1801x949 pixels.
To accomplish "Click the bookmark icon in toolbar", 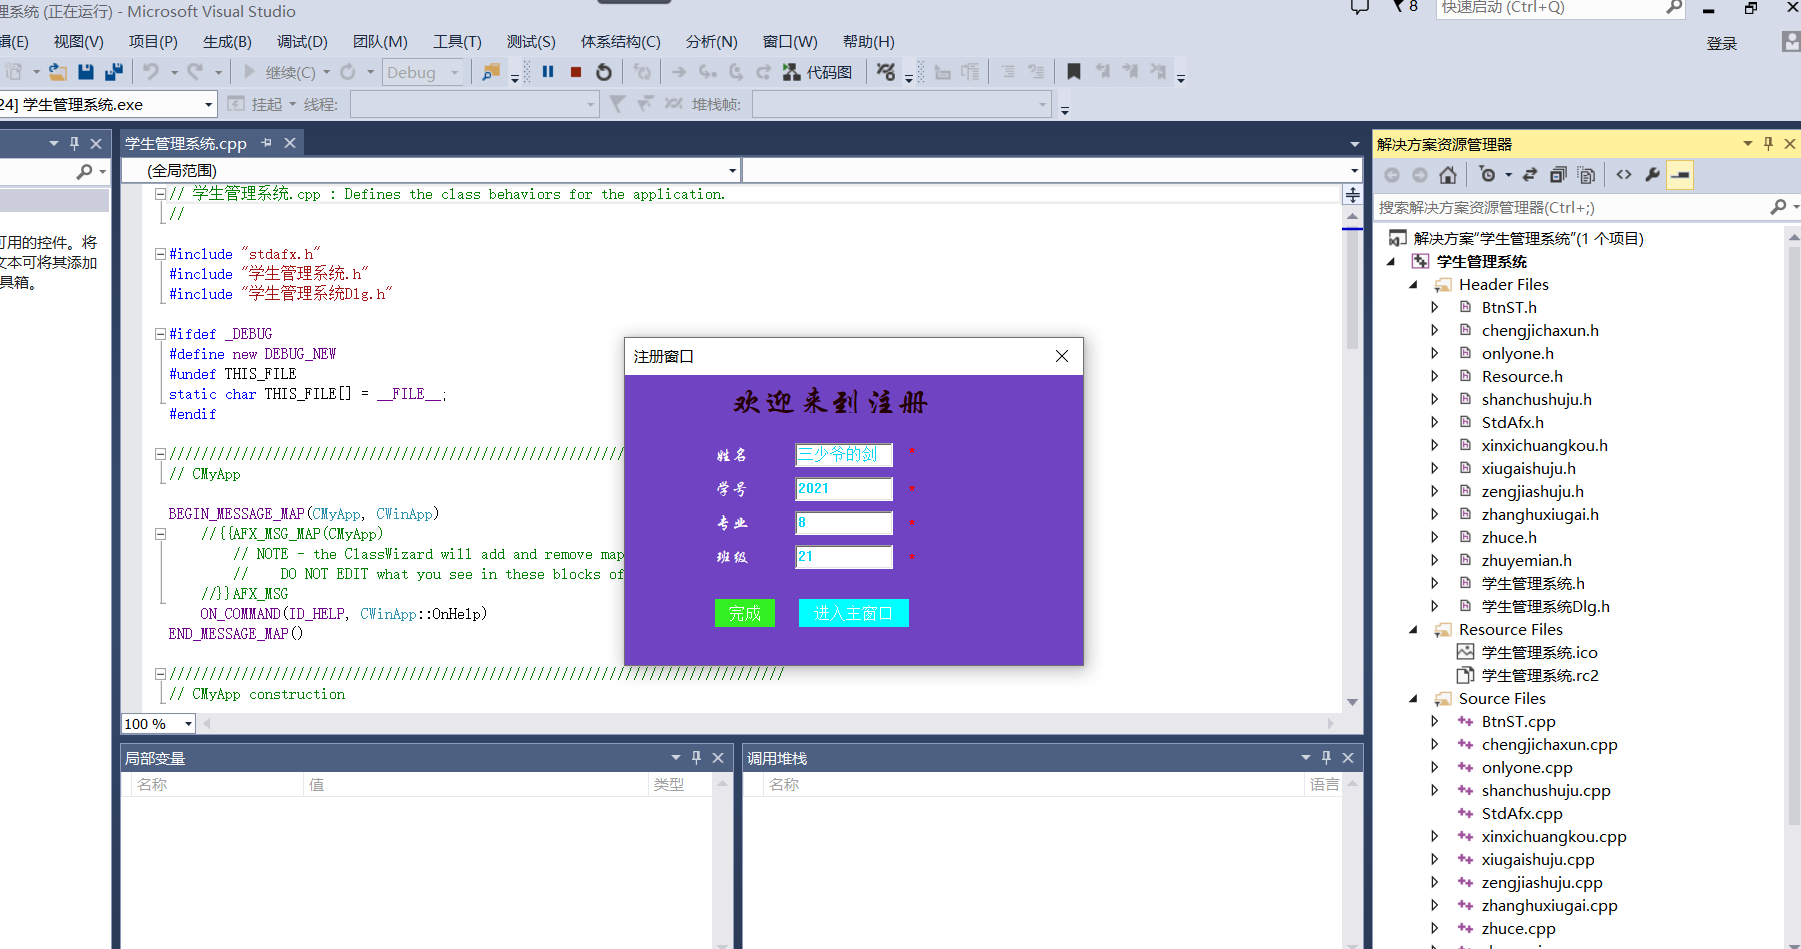I will tap(1074, 72).
